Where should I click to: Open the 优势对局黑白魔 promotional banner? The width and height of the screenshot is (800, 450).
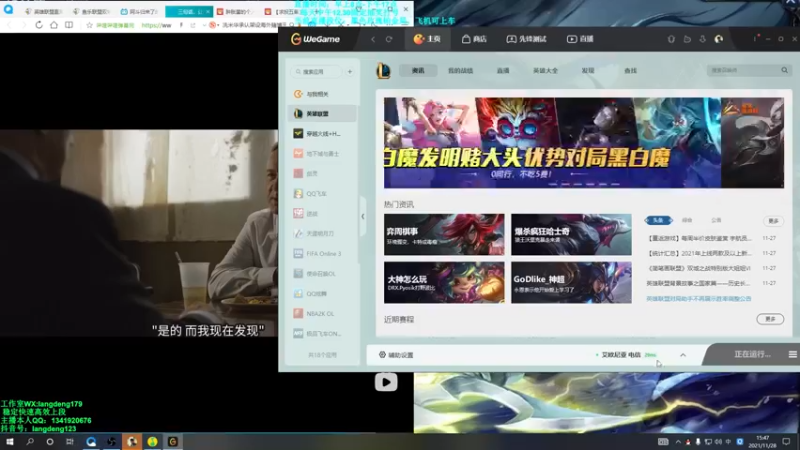point(584,143)
